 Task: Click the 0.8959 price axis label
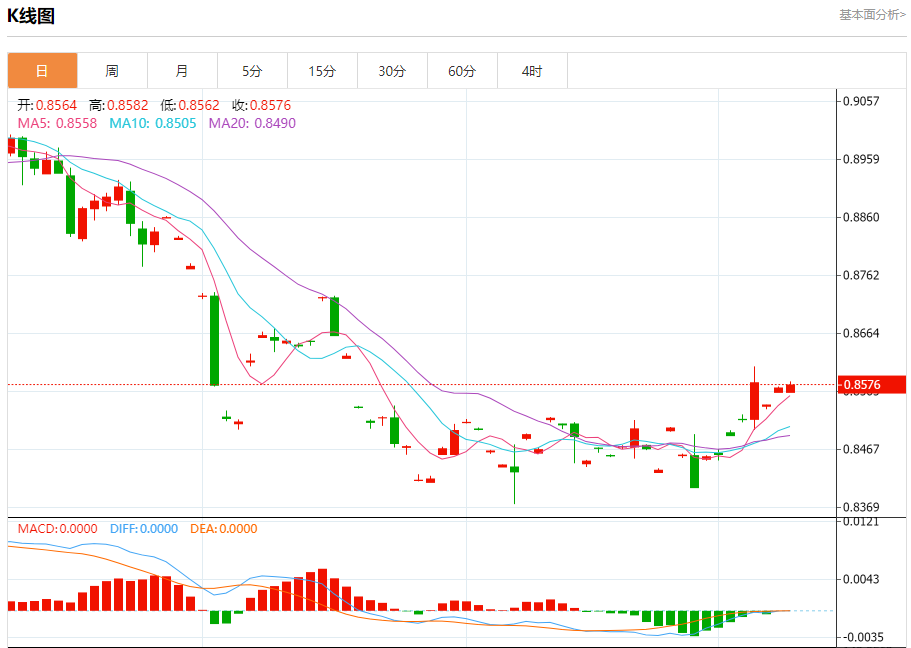pyautogui.click(x=861, y=159)
